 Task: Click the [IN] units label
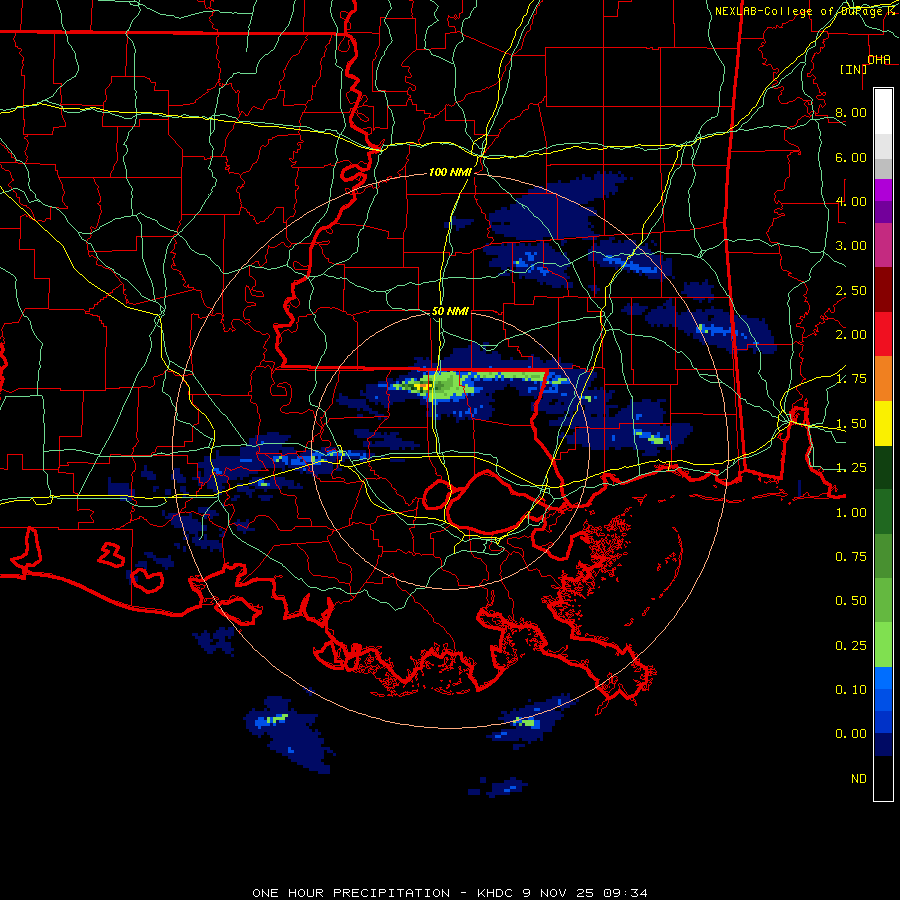click(854, 69)
